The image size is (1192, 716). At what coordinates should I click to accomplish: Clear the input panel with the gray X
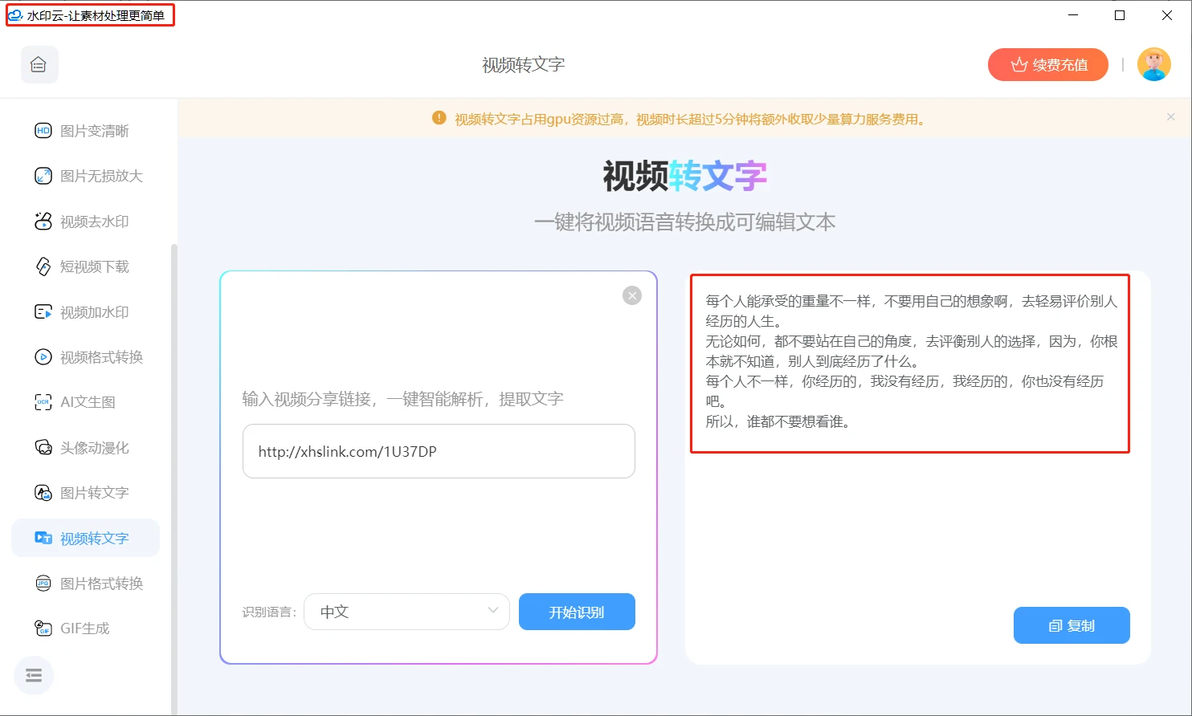pyautogui.click(x=632, y=296)
